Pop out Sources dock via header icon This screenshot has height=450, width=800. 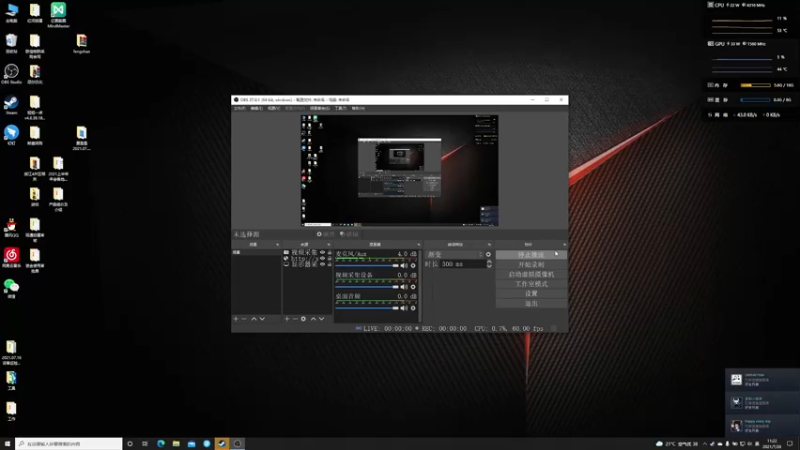pos(329,244)
